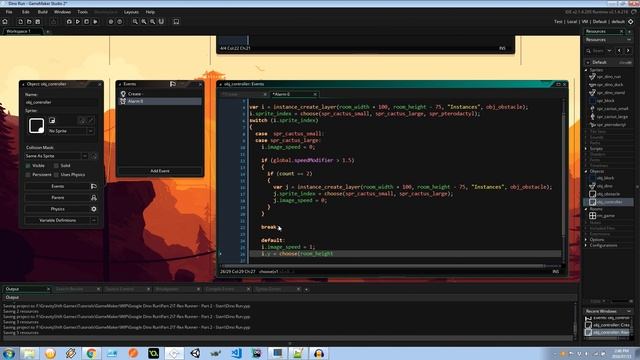This screenshot has width=640, height=360.
Task: Save the project with the toolbar icon
Action: pyautogui.click(x=38, y=22)
